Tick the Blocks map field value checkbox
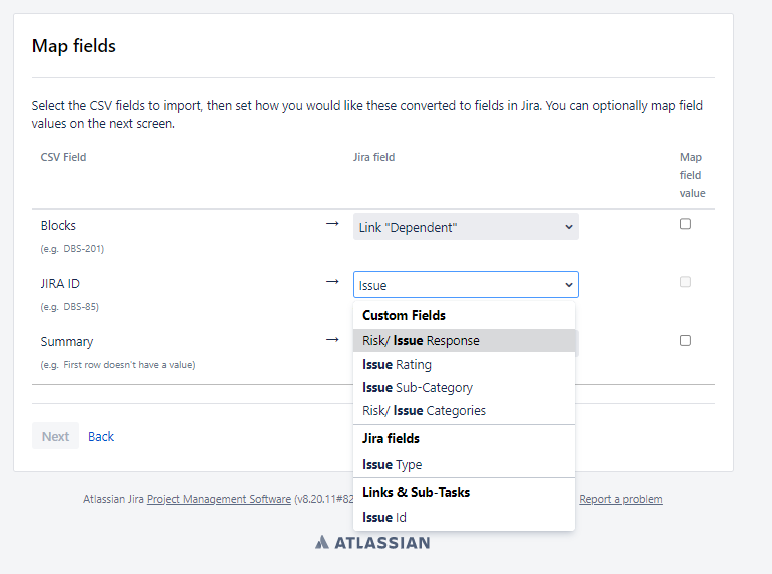Viewport: 772px width, 574px height. click(x=685, y=224)
